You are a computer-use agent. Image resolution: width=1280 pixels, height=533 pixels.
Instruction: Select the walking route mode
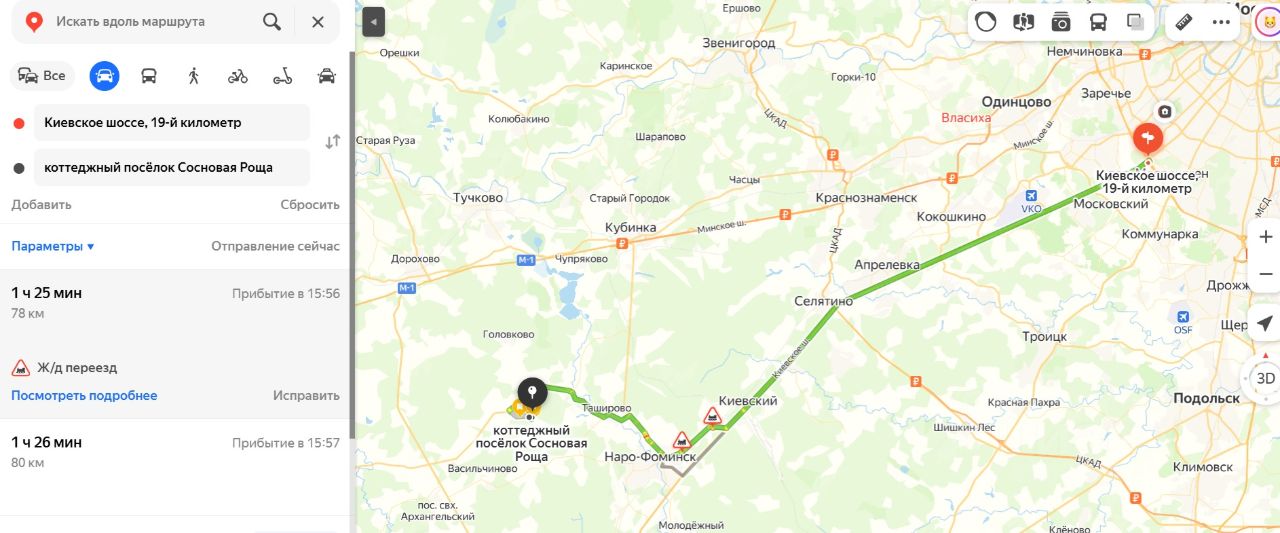tap(193, 76)
